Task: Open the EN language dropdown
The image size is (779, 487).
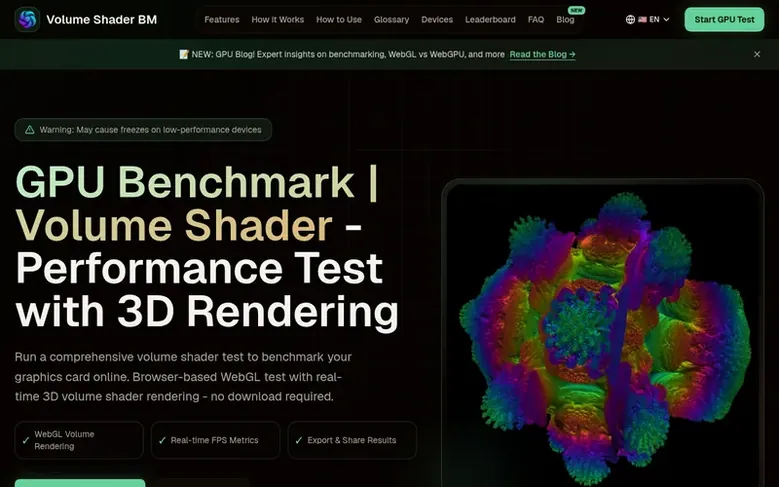Action: pos(648,19)
